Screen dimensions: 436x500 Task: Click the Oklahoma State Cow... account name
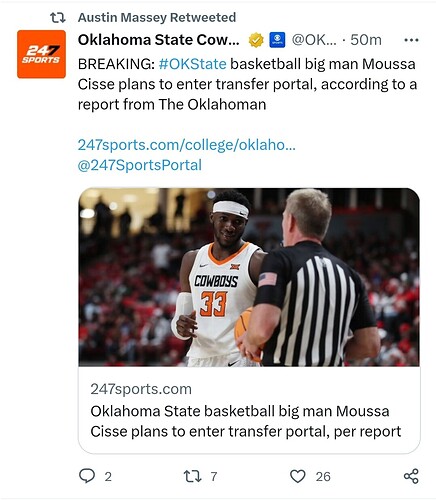coord(159,40)
